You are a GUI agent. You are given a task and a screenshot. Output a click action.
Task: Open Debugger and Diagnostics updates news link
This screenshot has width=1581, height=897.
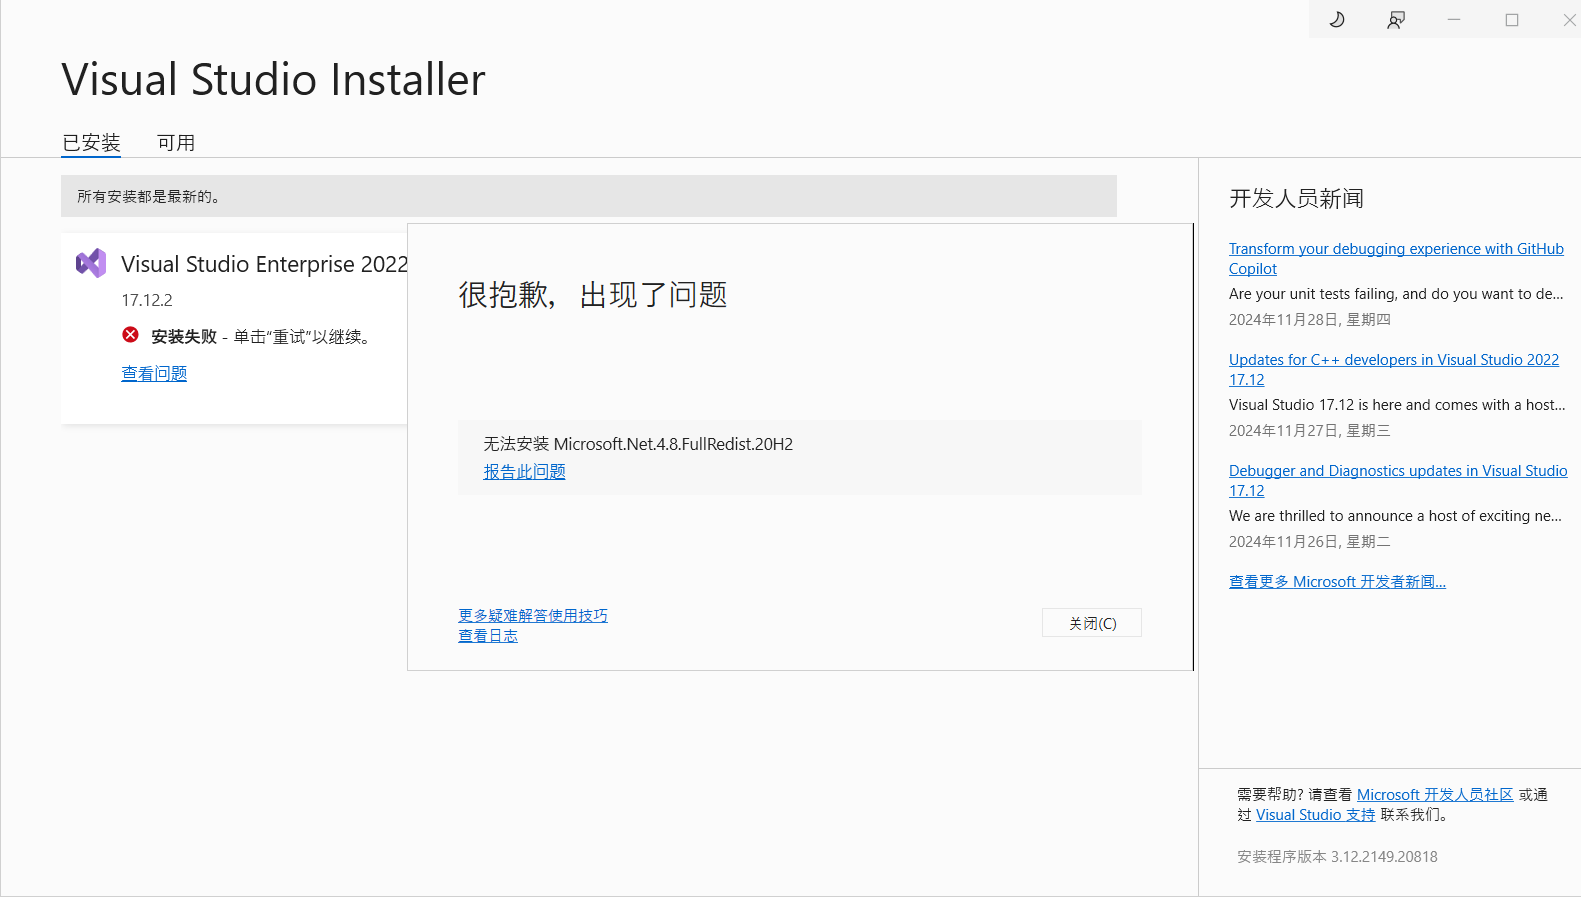[1398, 480]
